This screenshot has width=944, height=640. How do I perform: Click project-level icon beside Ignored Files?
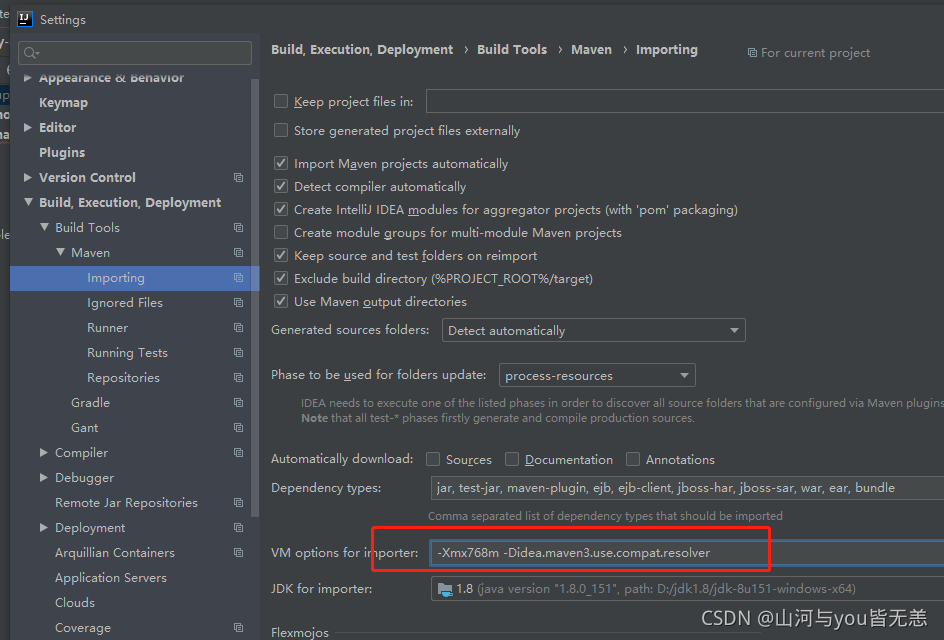tap(238, 303)
